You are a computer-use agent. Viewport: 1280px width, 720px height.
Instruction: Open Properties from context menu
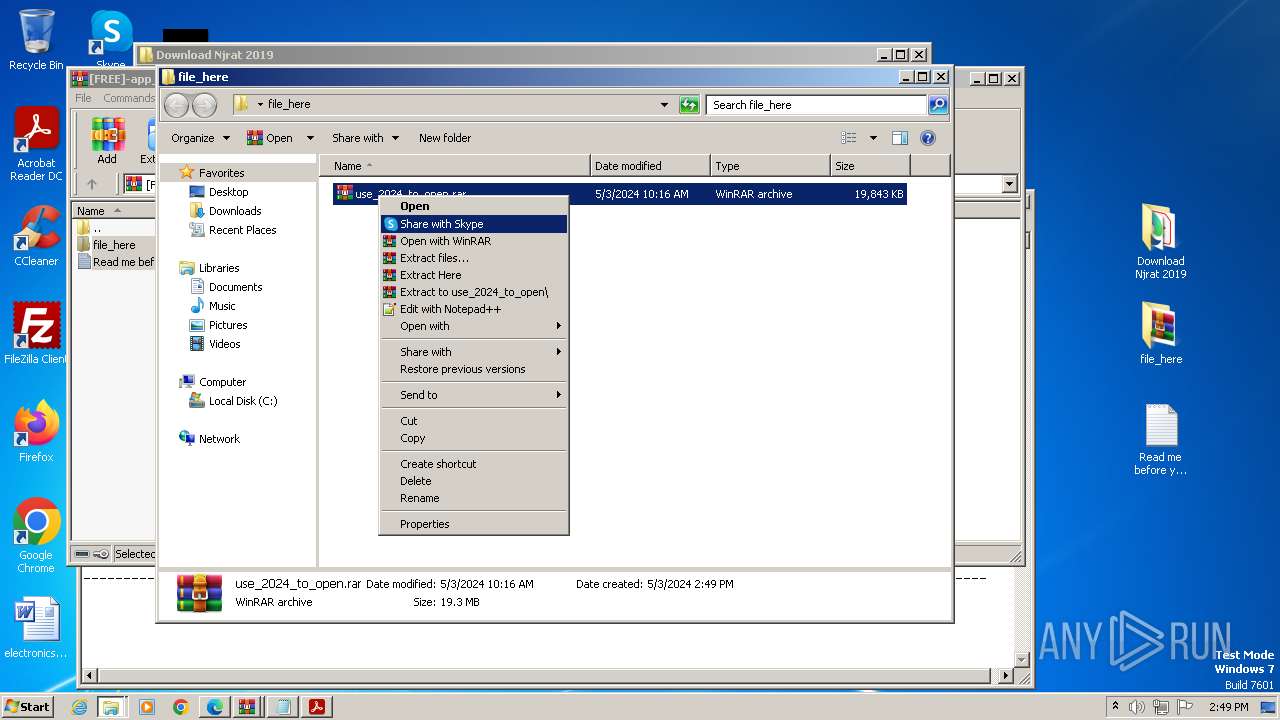(474, 524)
